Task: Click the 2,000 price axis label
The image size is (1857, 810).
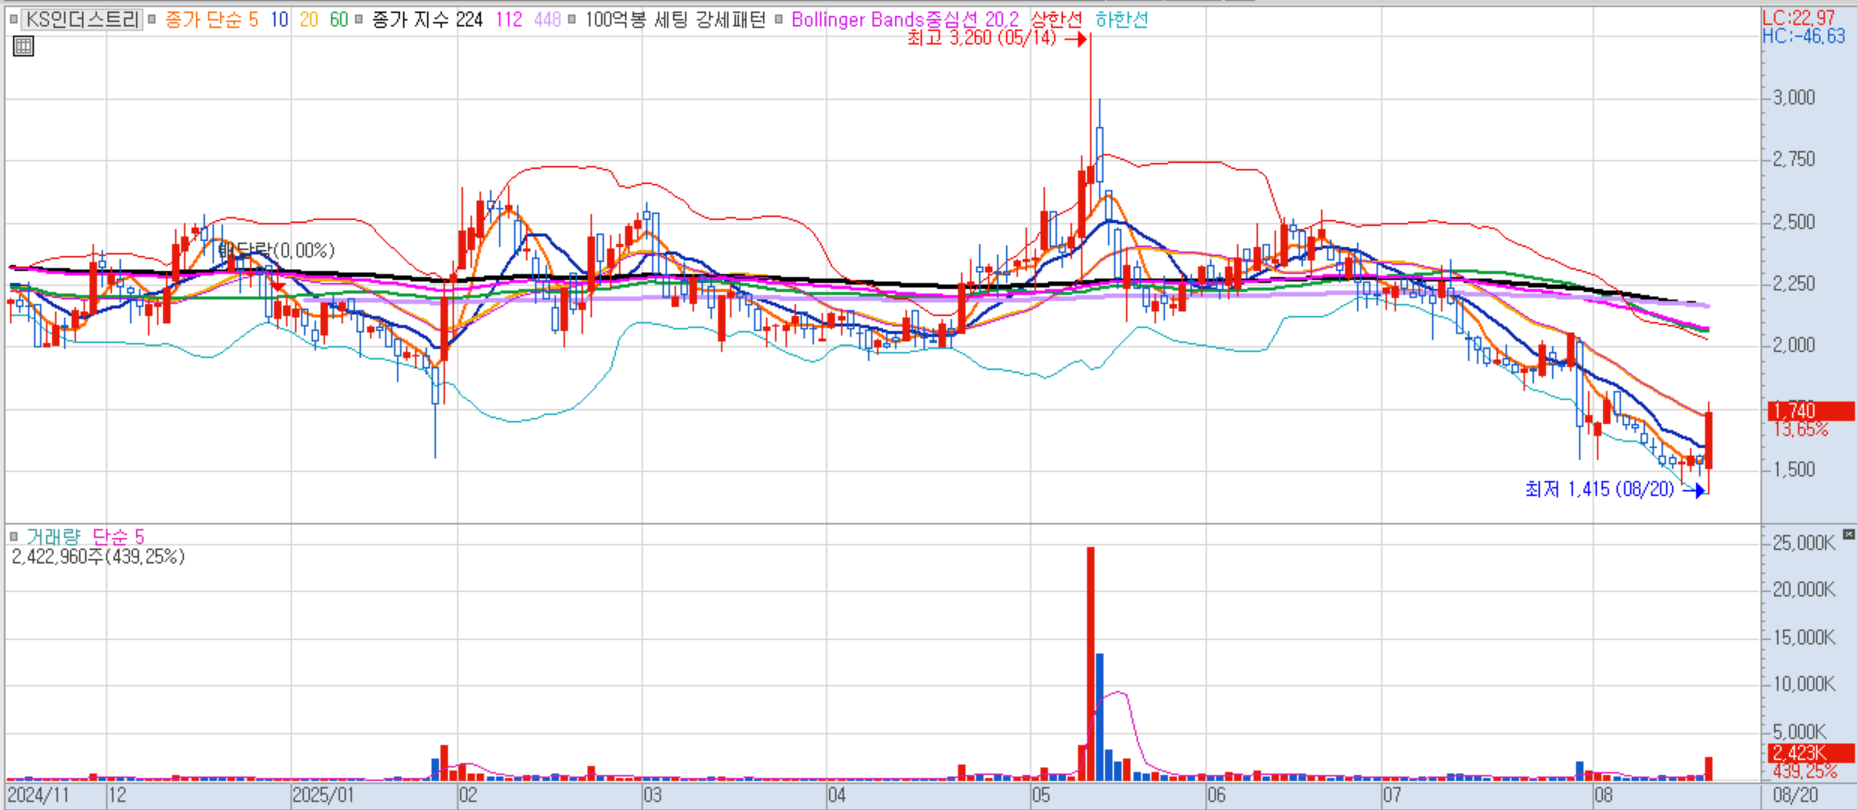Action: tap(1794, 345)
